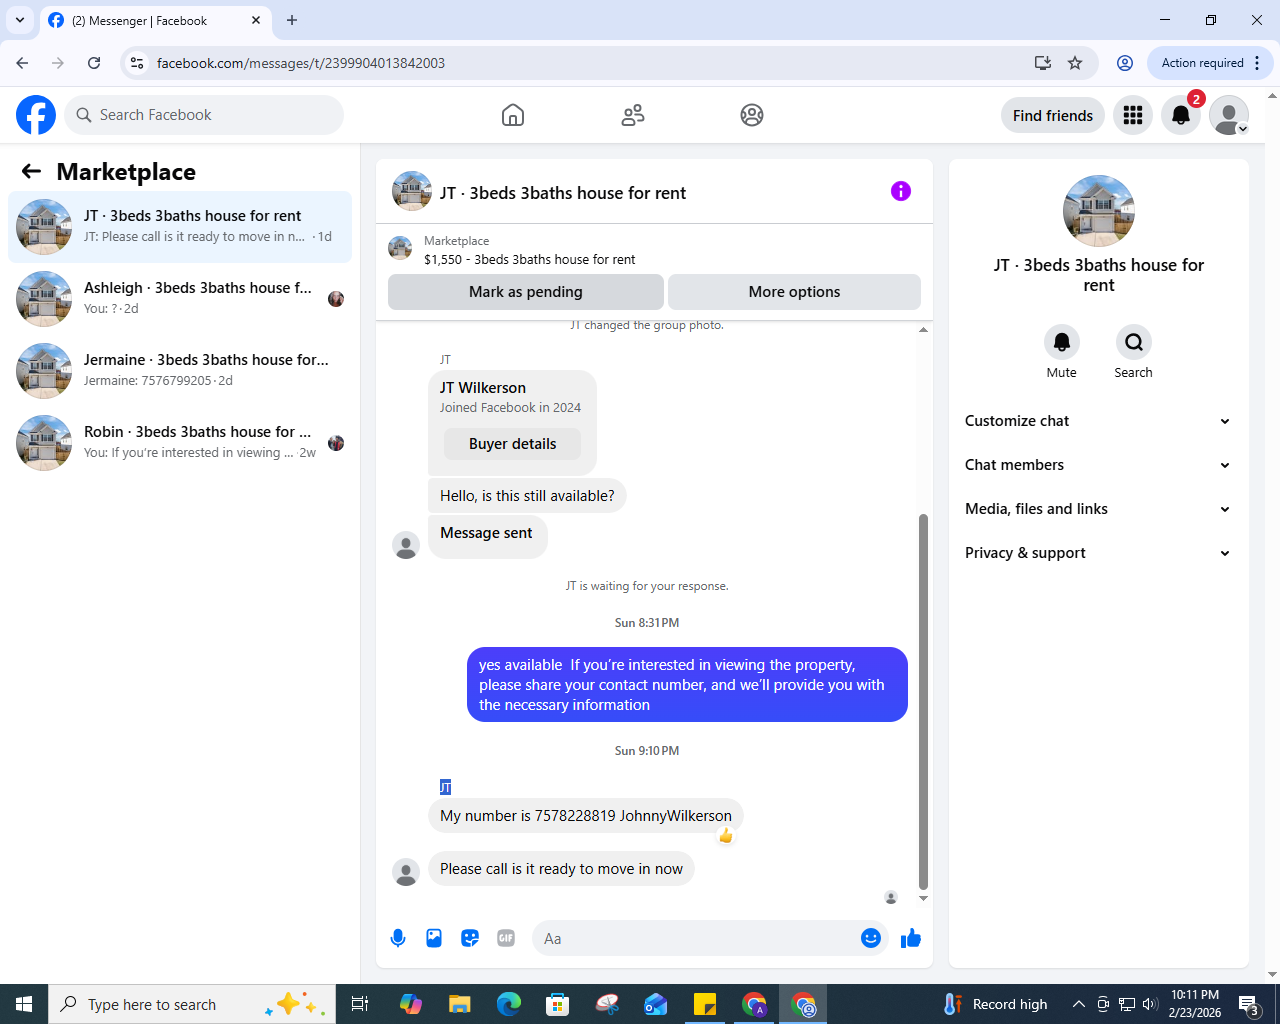
Task: Open conversation information purple icon
Action: pyautogui.click(x=901, y=191)
